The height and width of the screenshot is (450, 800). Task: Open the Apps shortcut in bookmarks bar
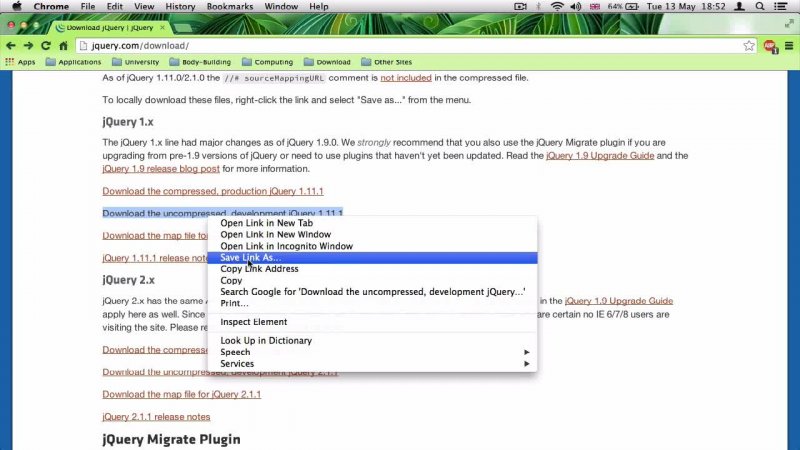pyautogui.click(x=20, y=62)
